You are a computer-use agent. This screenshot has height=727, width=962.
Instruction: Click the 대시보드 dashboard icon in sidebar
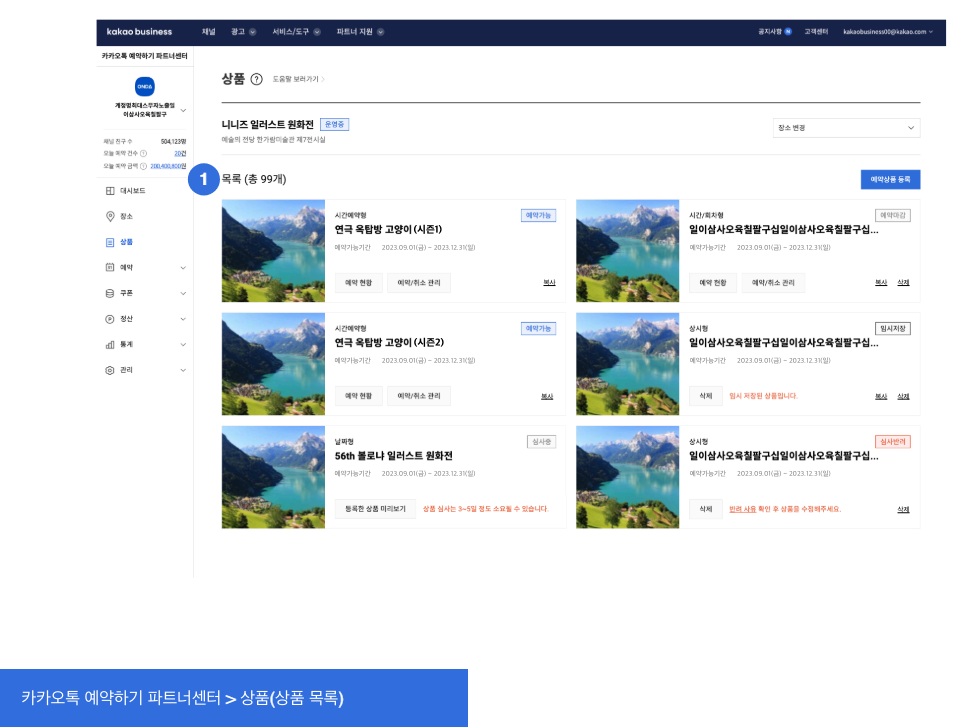click(x=110, y=190)
